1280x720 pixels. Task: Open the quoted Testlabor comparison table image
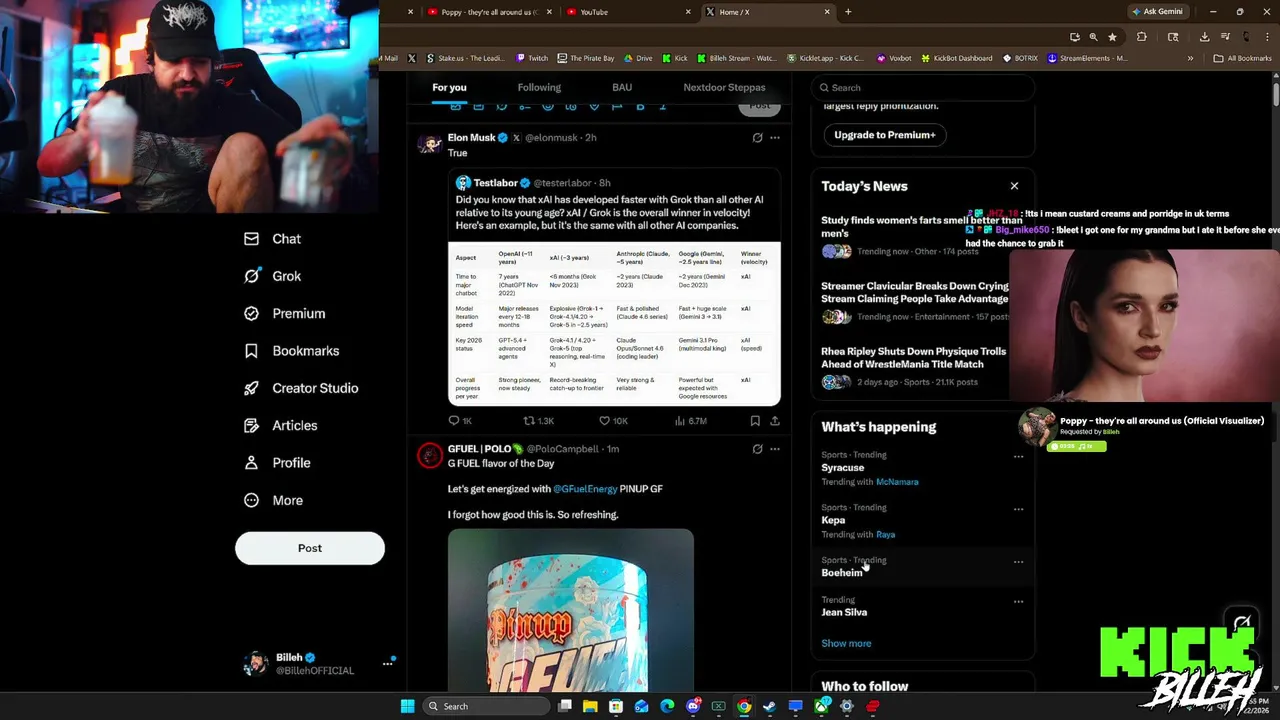pos(614,322)
